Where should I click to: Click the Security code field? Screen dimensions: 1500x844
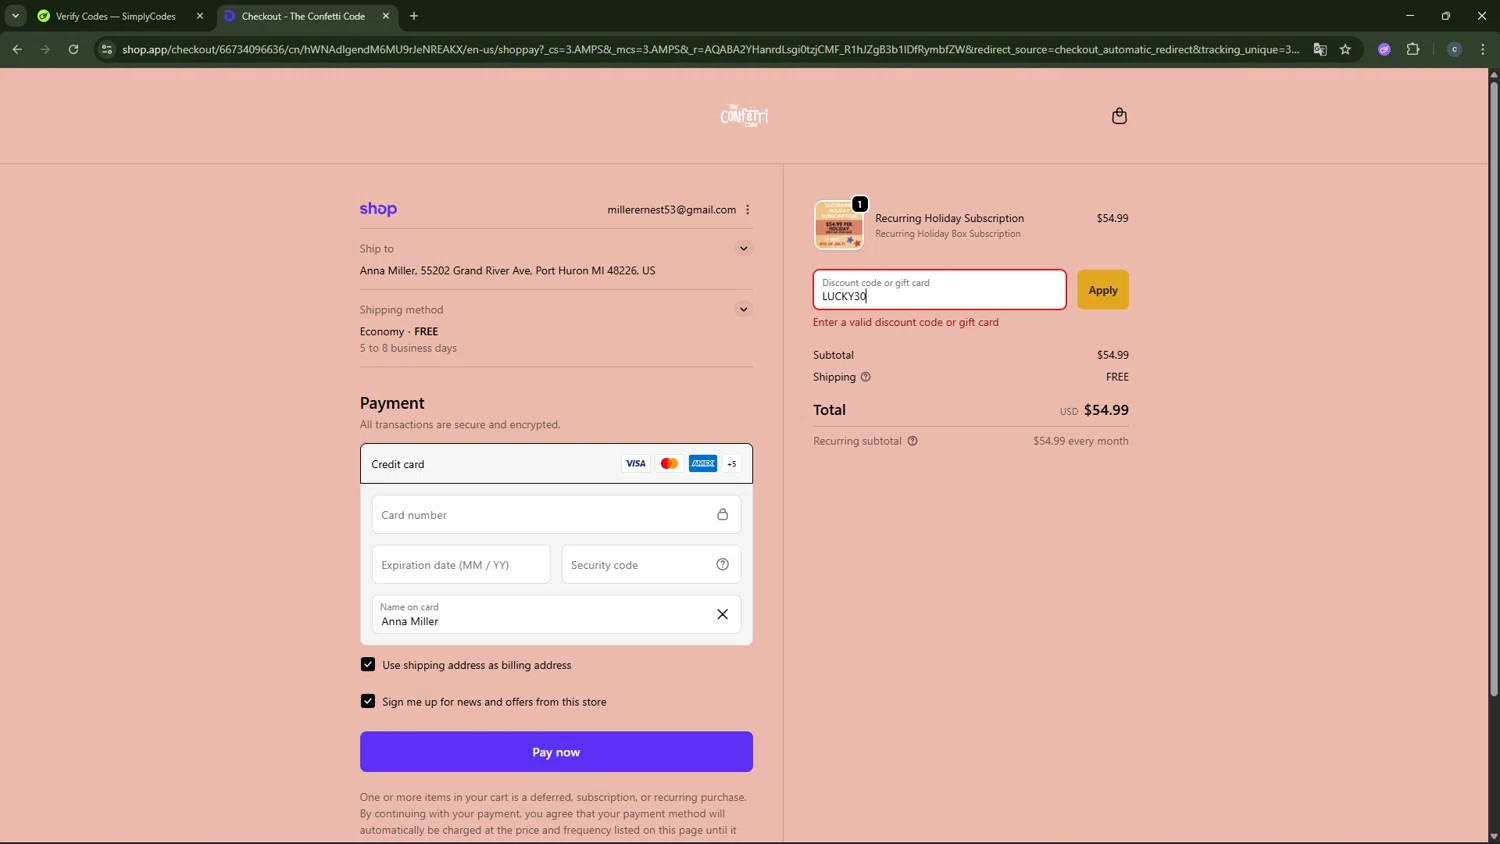click(x=651, y=565)
